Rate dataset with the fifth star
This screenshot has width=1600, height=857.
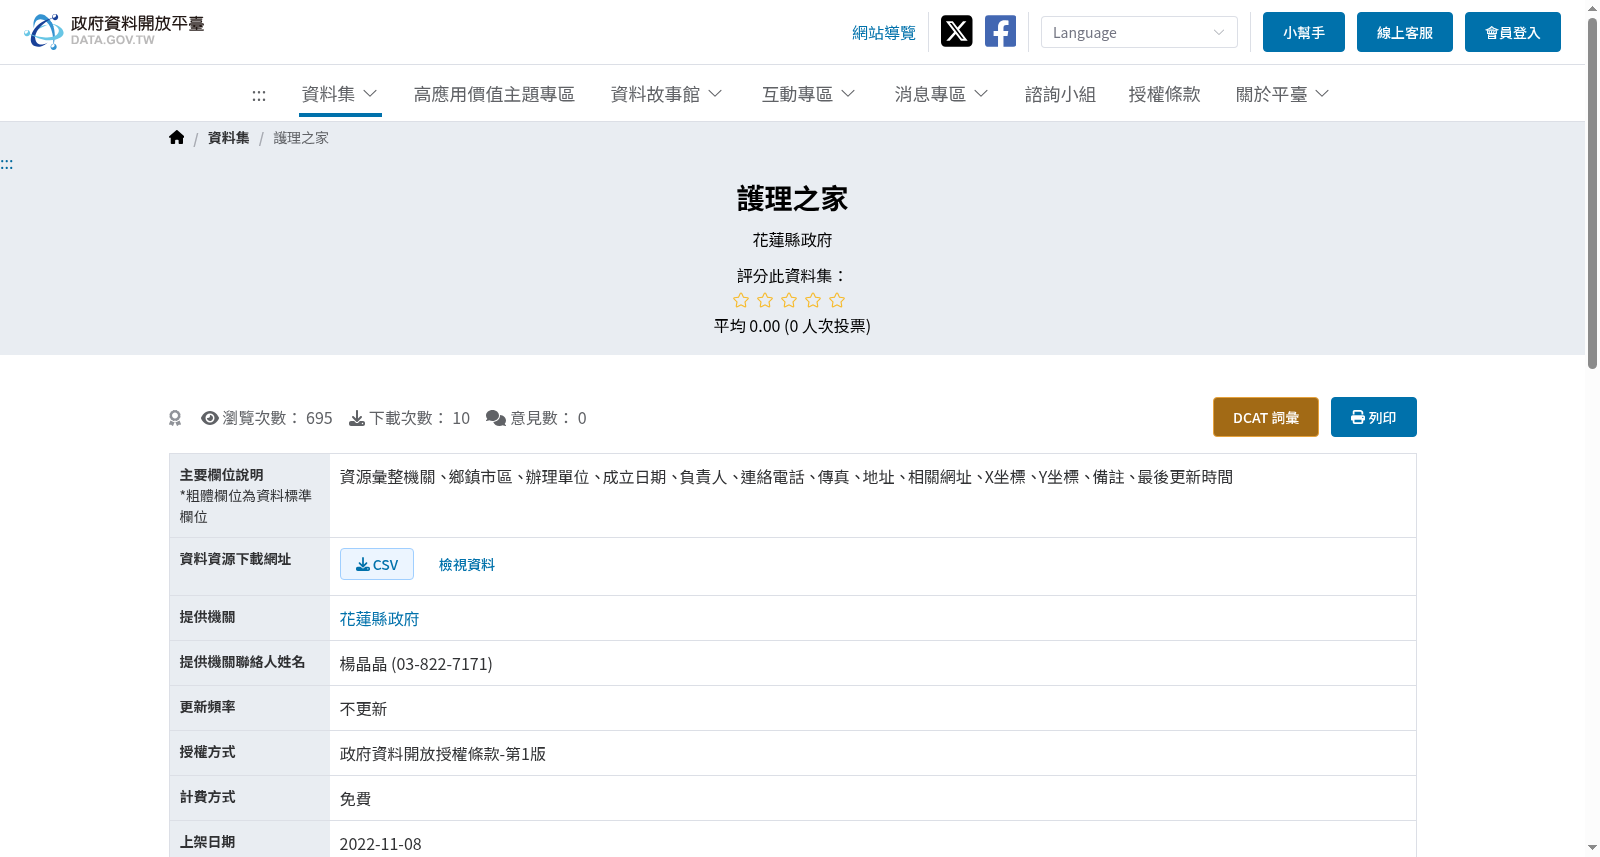coord(837,300)
